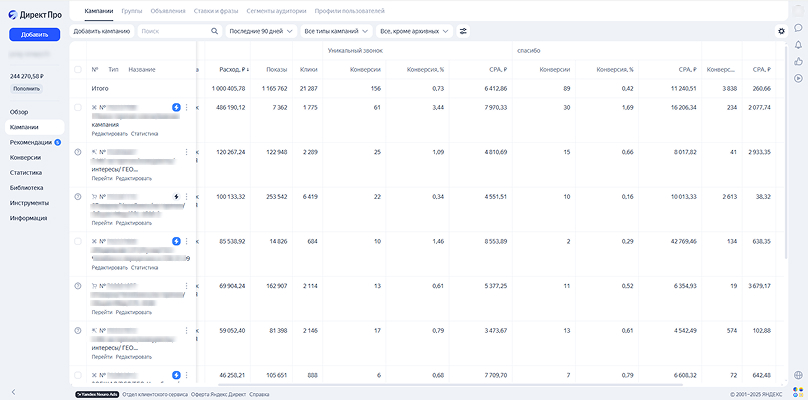Open the language globe icon
808x400 pixels.
pyautogui.click(x=798, y=375)
